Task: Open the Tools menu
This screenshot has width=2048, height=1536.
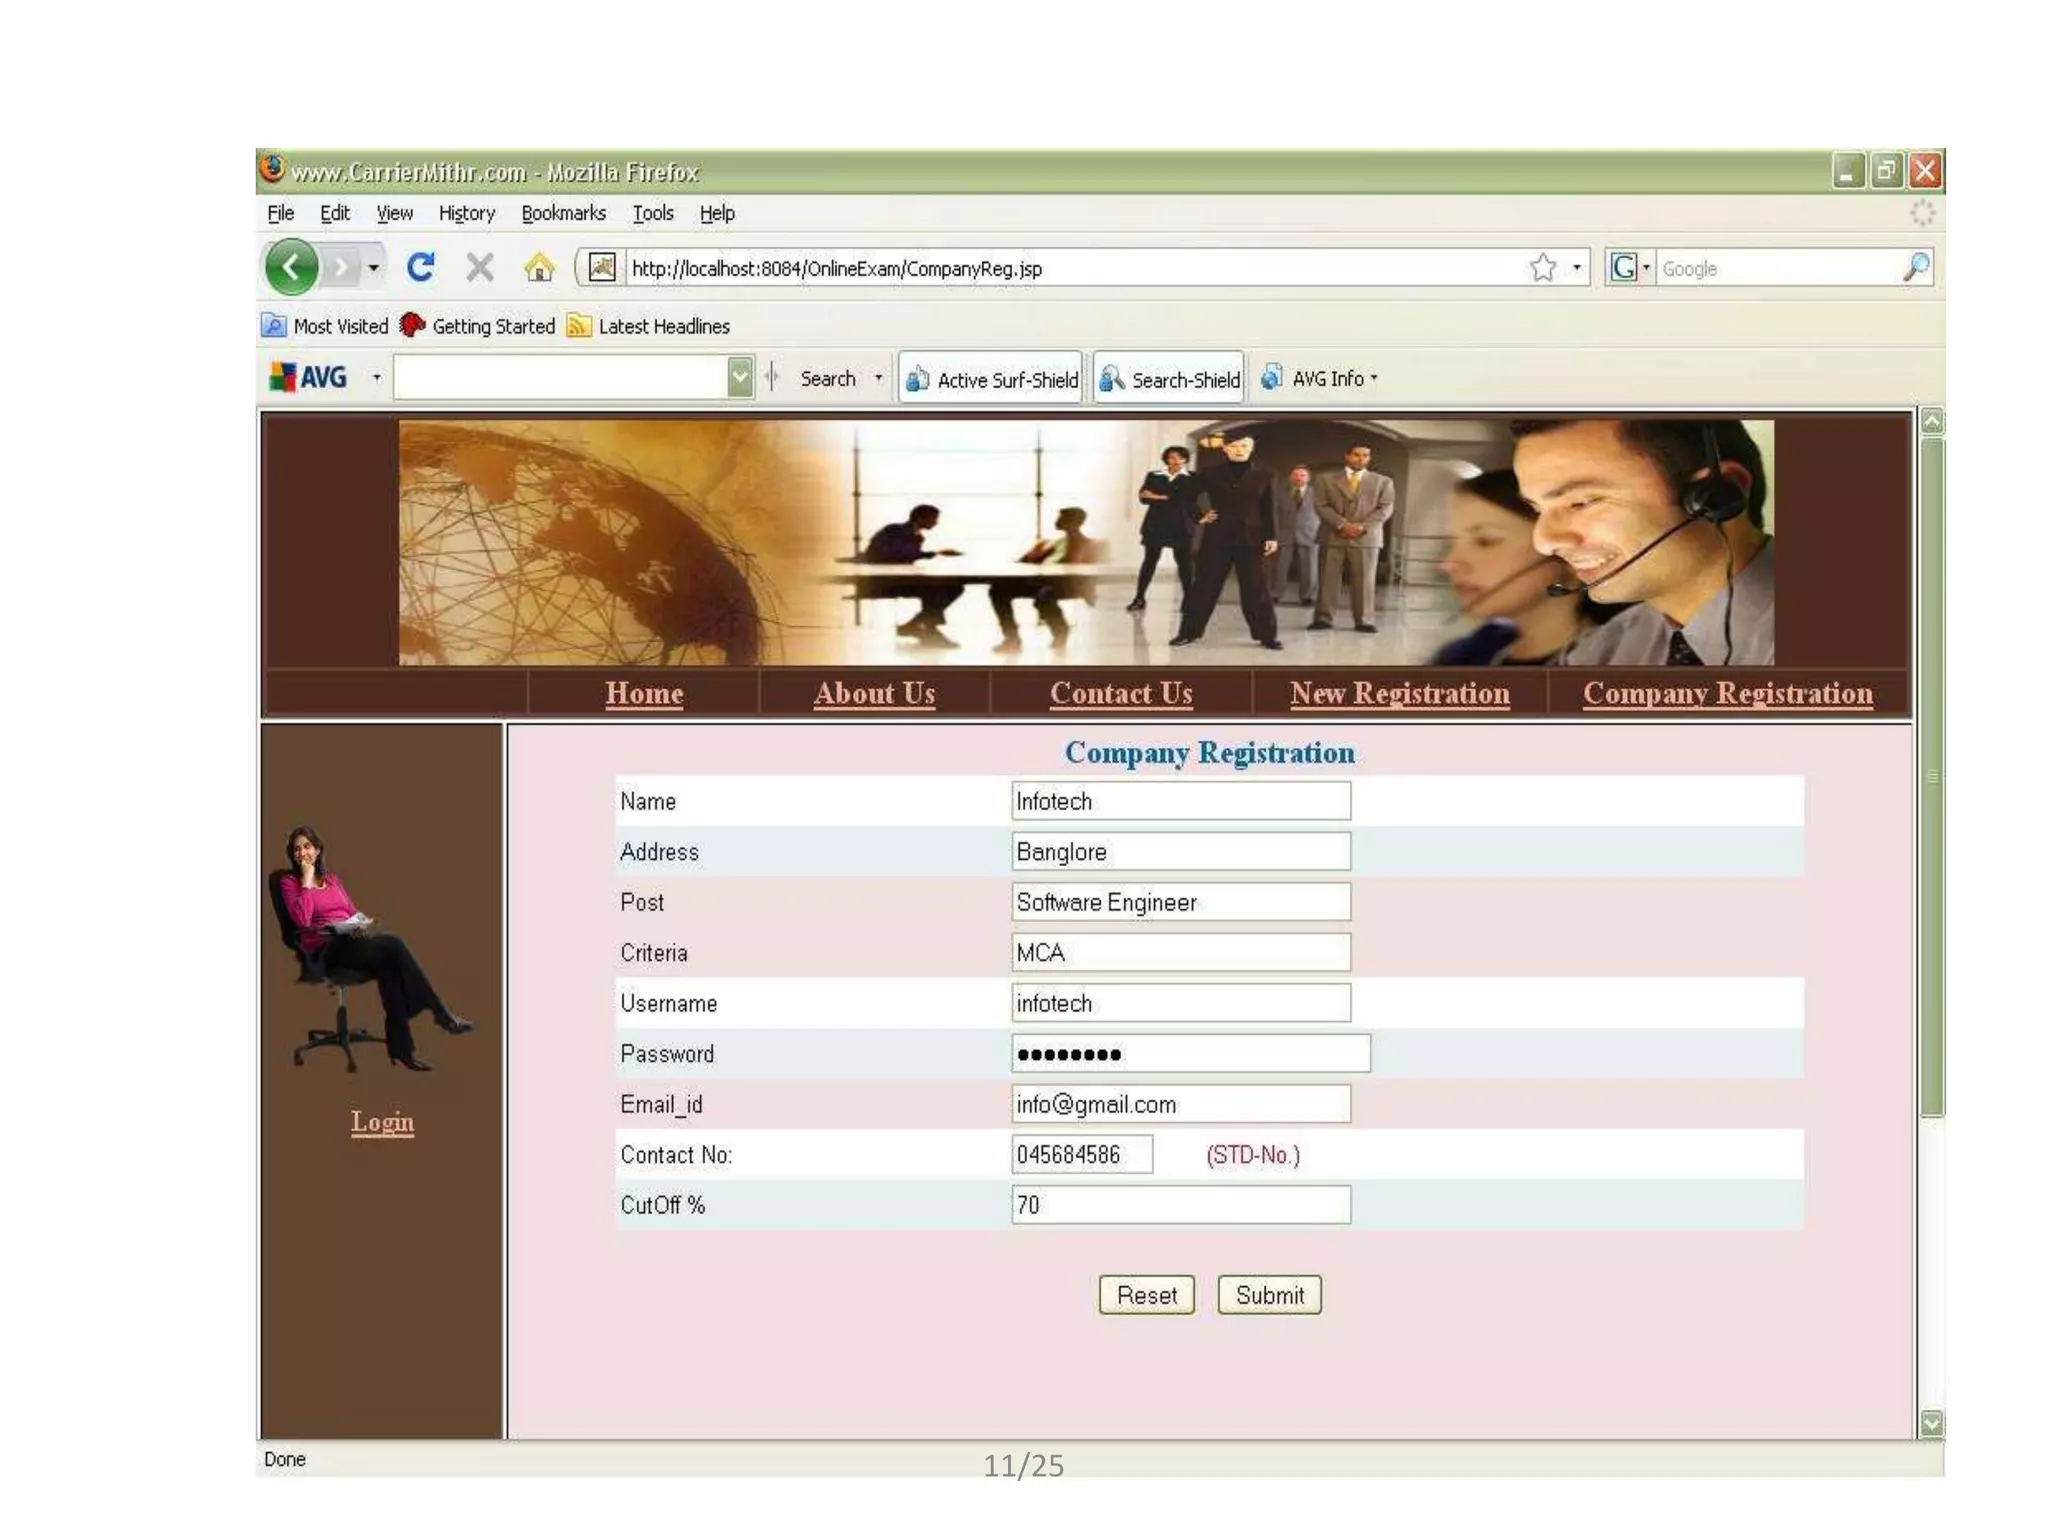Action: click(653, 213)
